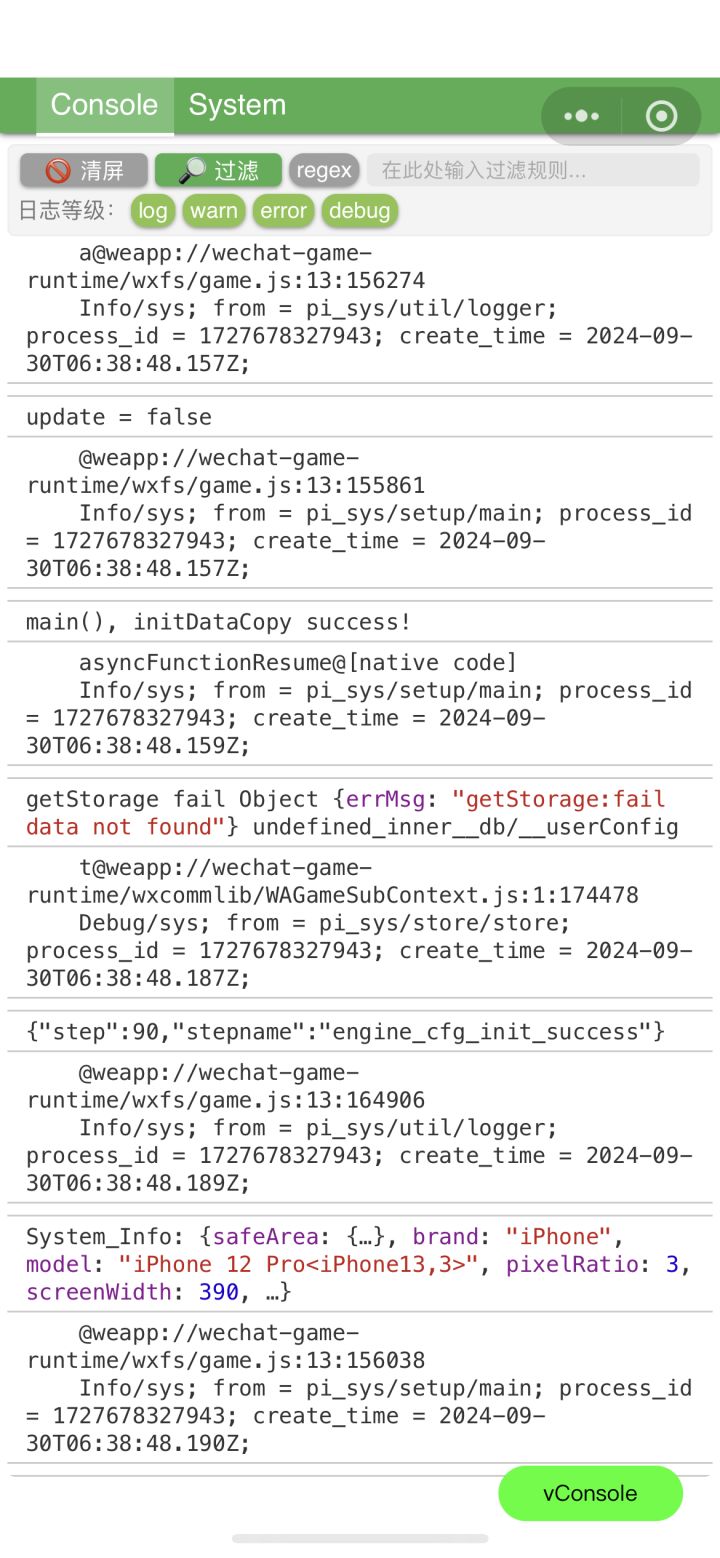Select the "initDataCopy success!" log line
This screenshot has width=720, height=1558.
[218, 622]
